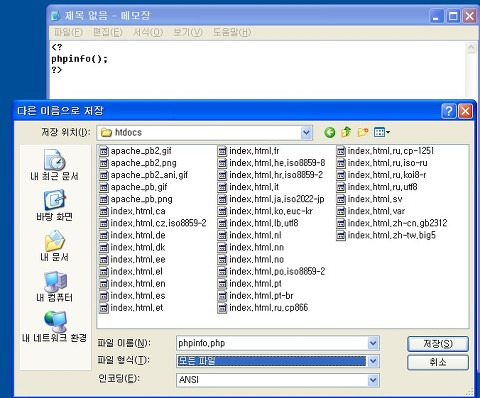Click the help question mark button in dialog

[x=448, y=111]
